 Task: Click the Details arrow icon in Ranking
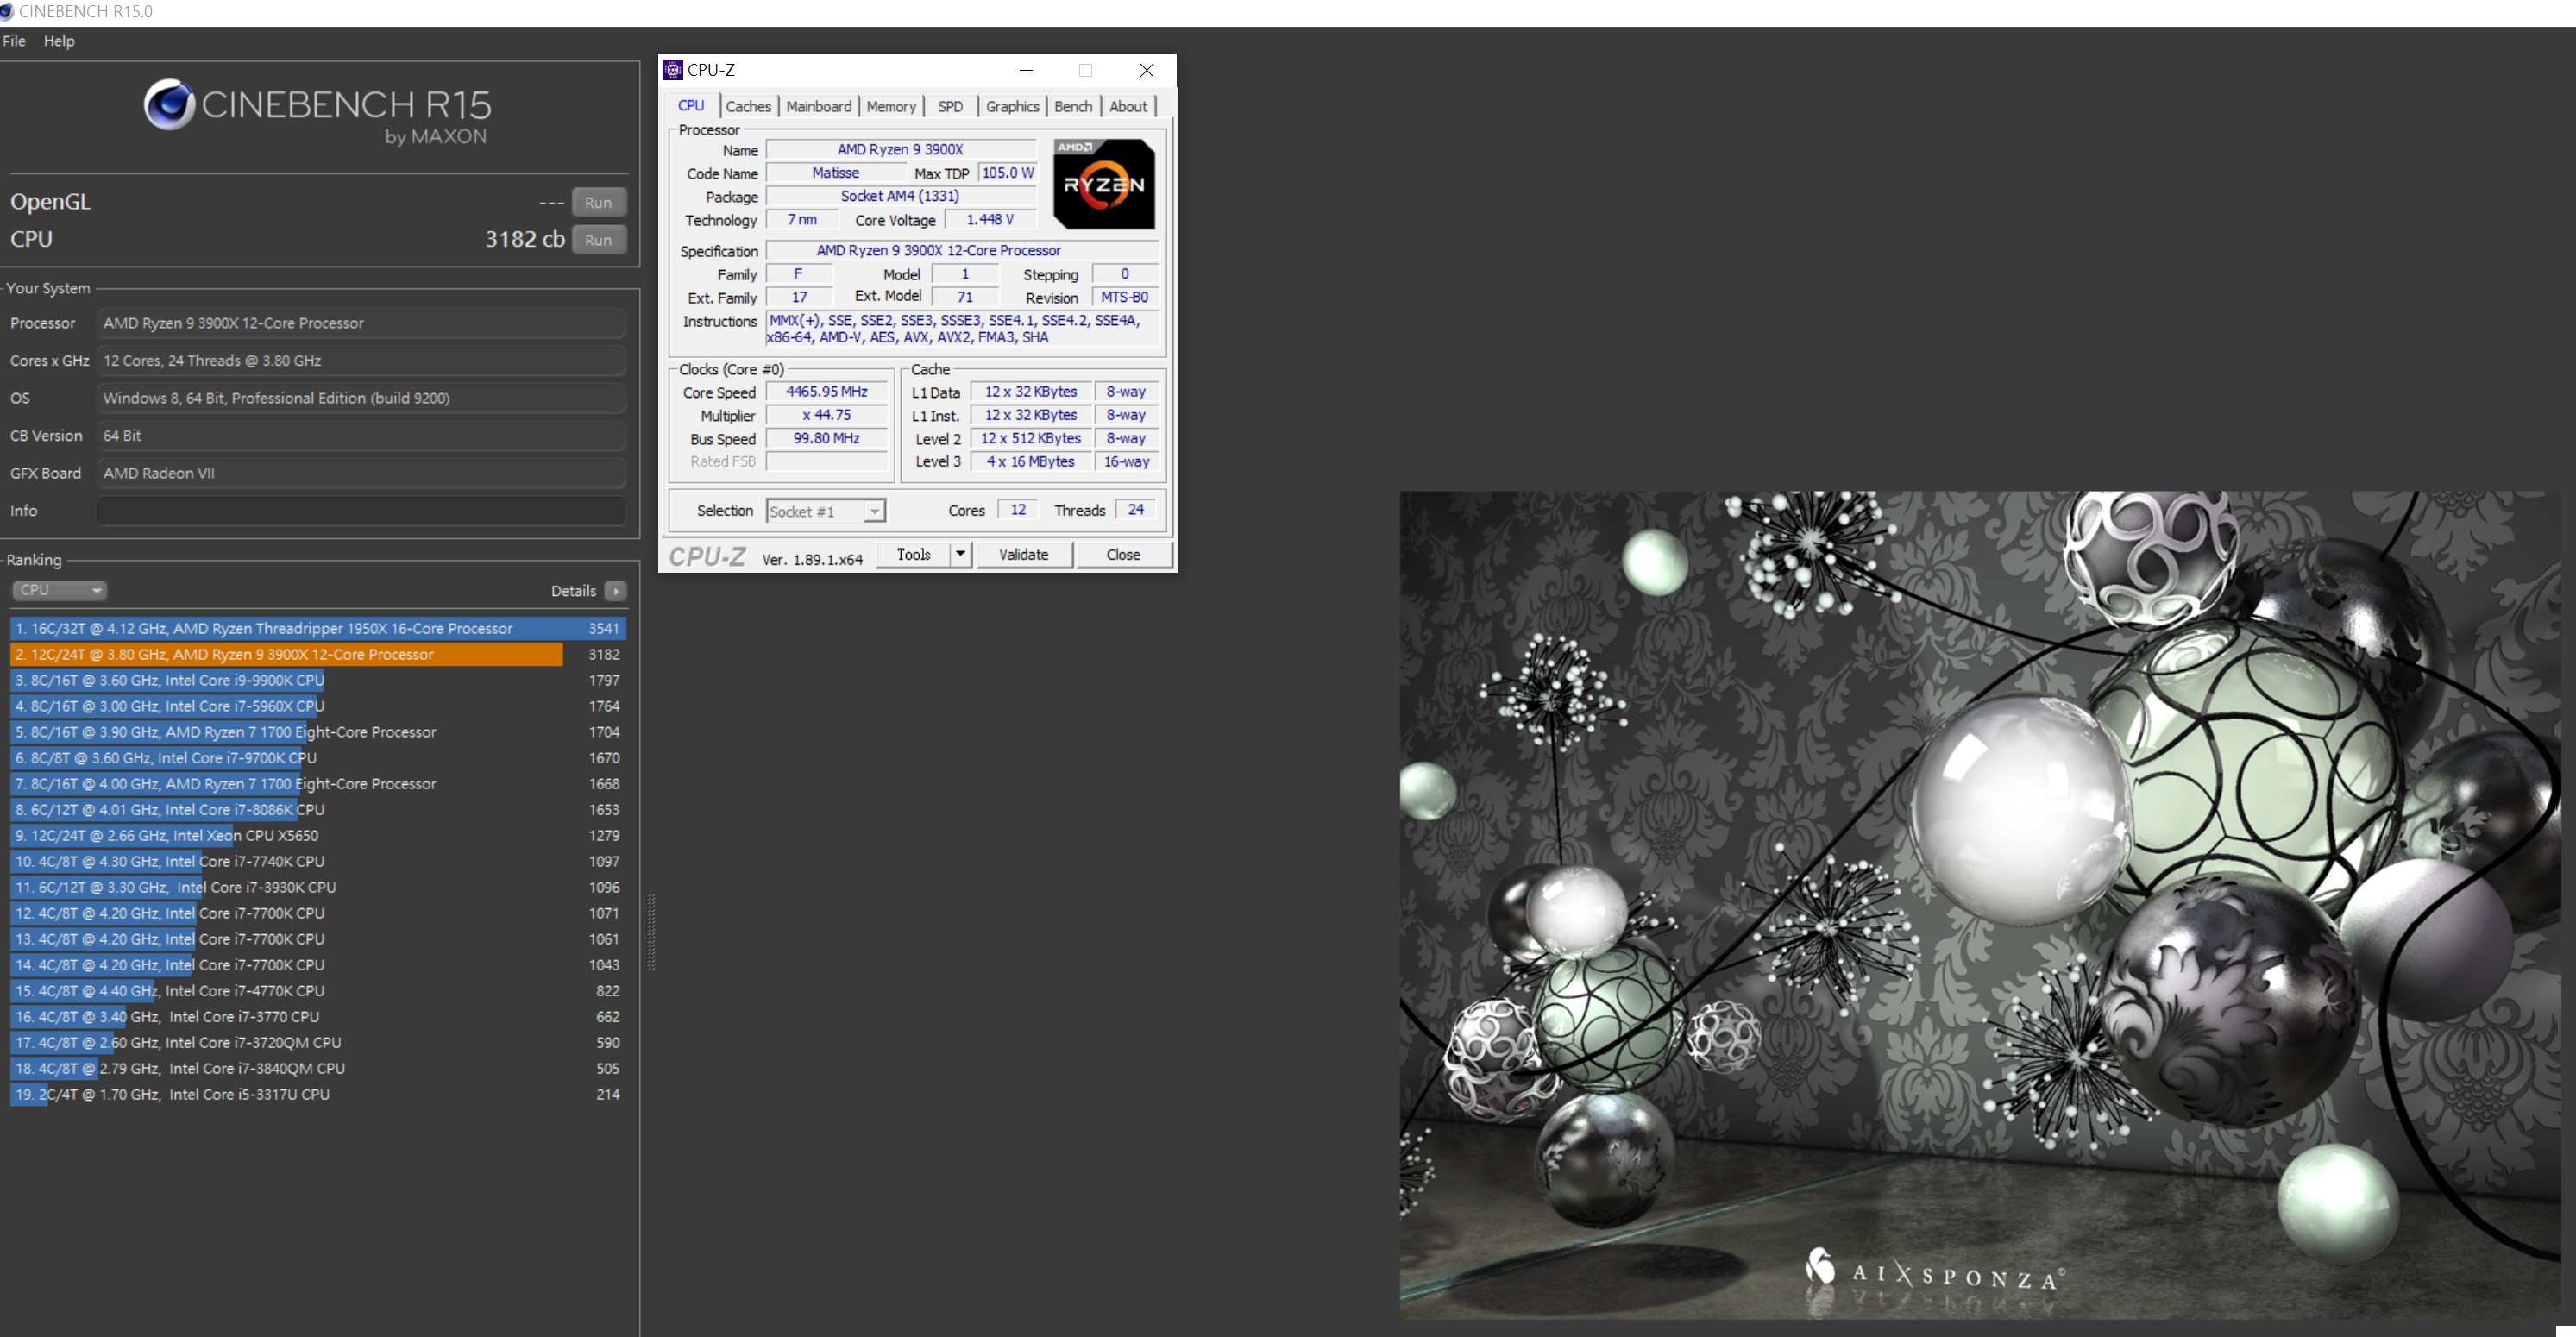pyautogui.click(x=616, y=591)
